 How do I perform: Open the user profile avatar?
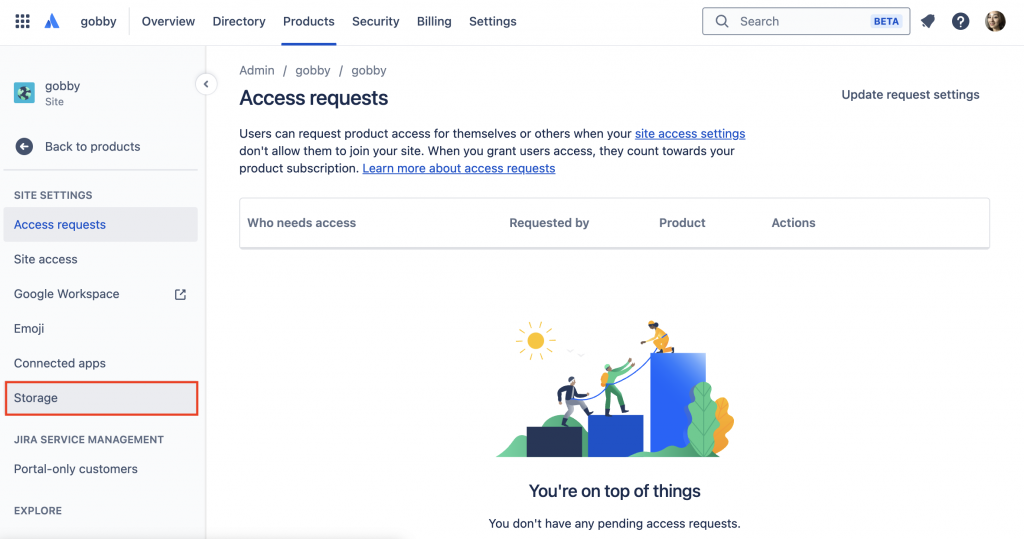pyautogui.click(x=995, y=21)
